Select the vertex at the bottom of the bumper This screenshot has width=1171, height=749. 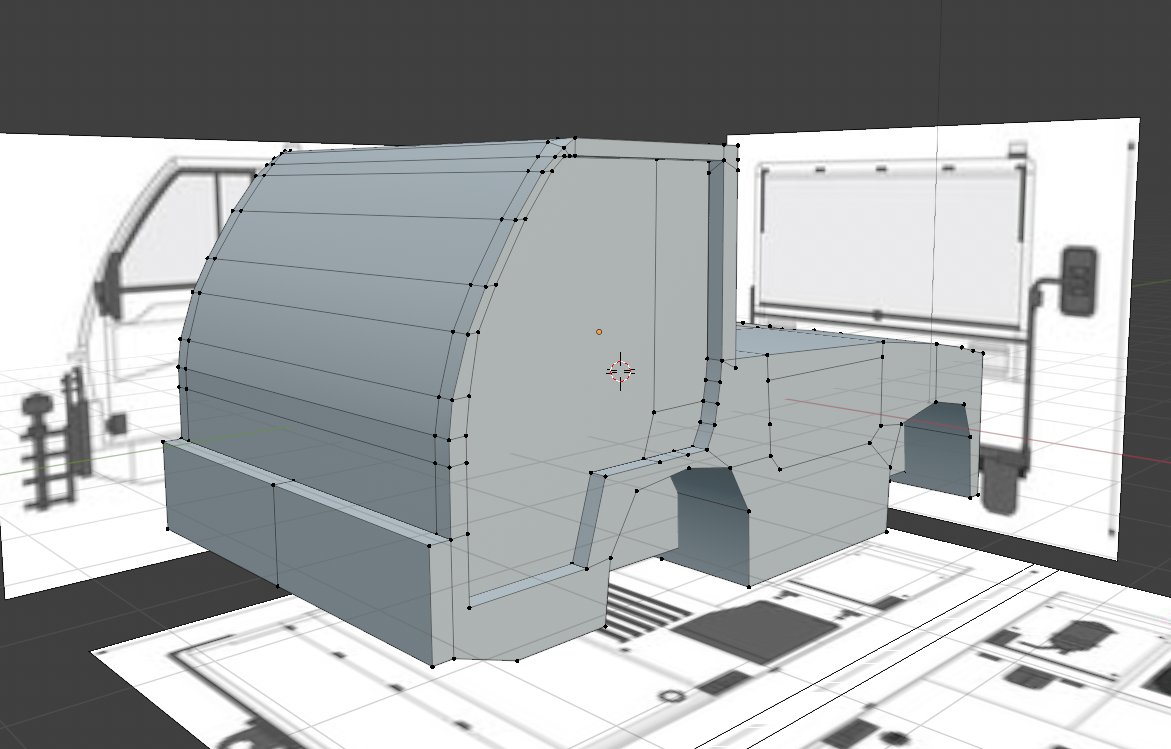click(x=435, y=665)
